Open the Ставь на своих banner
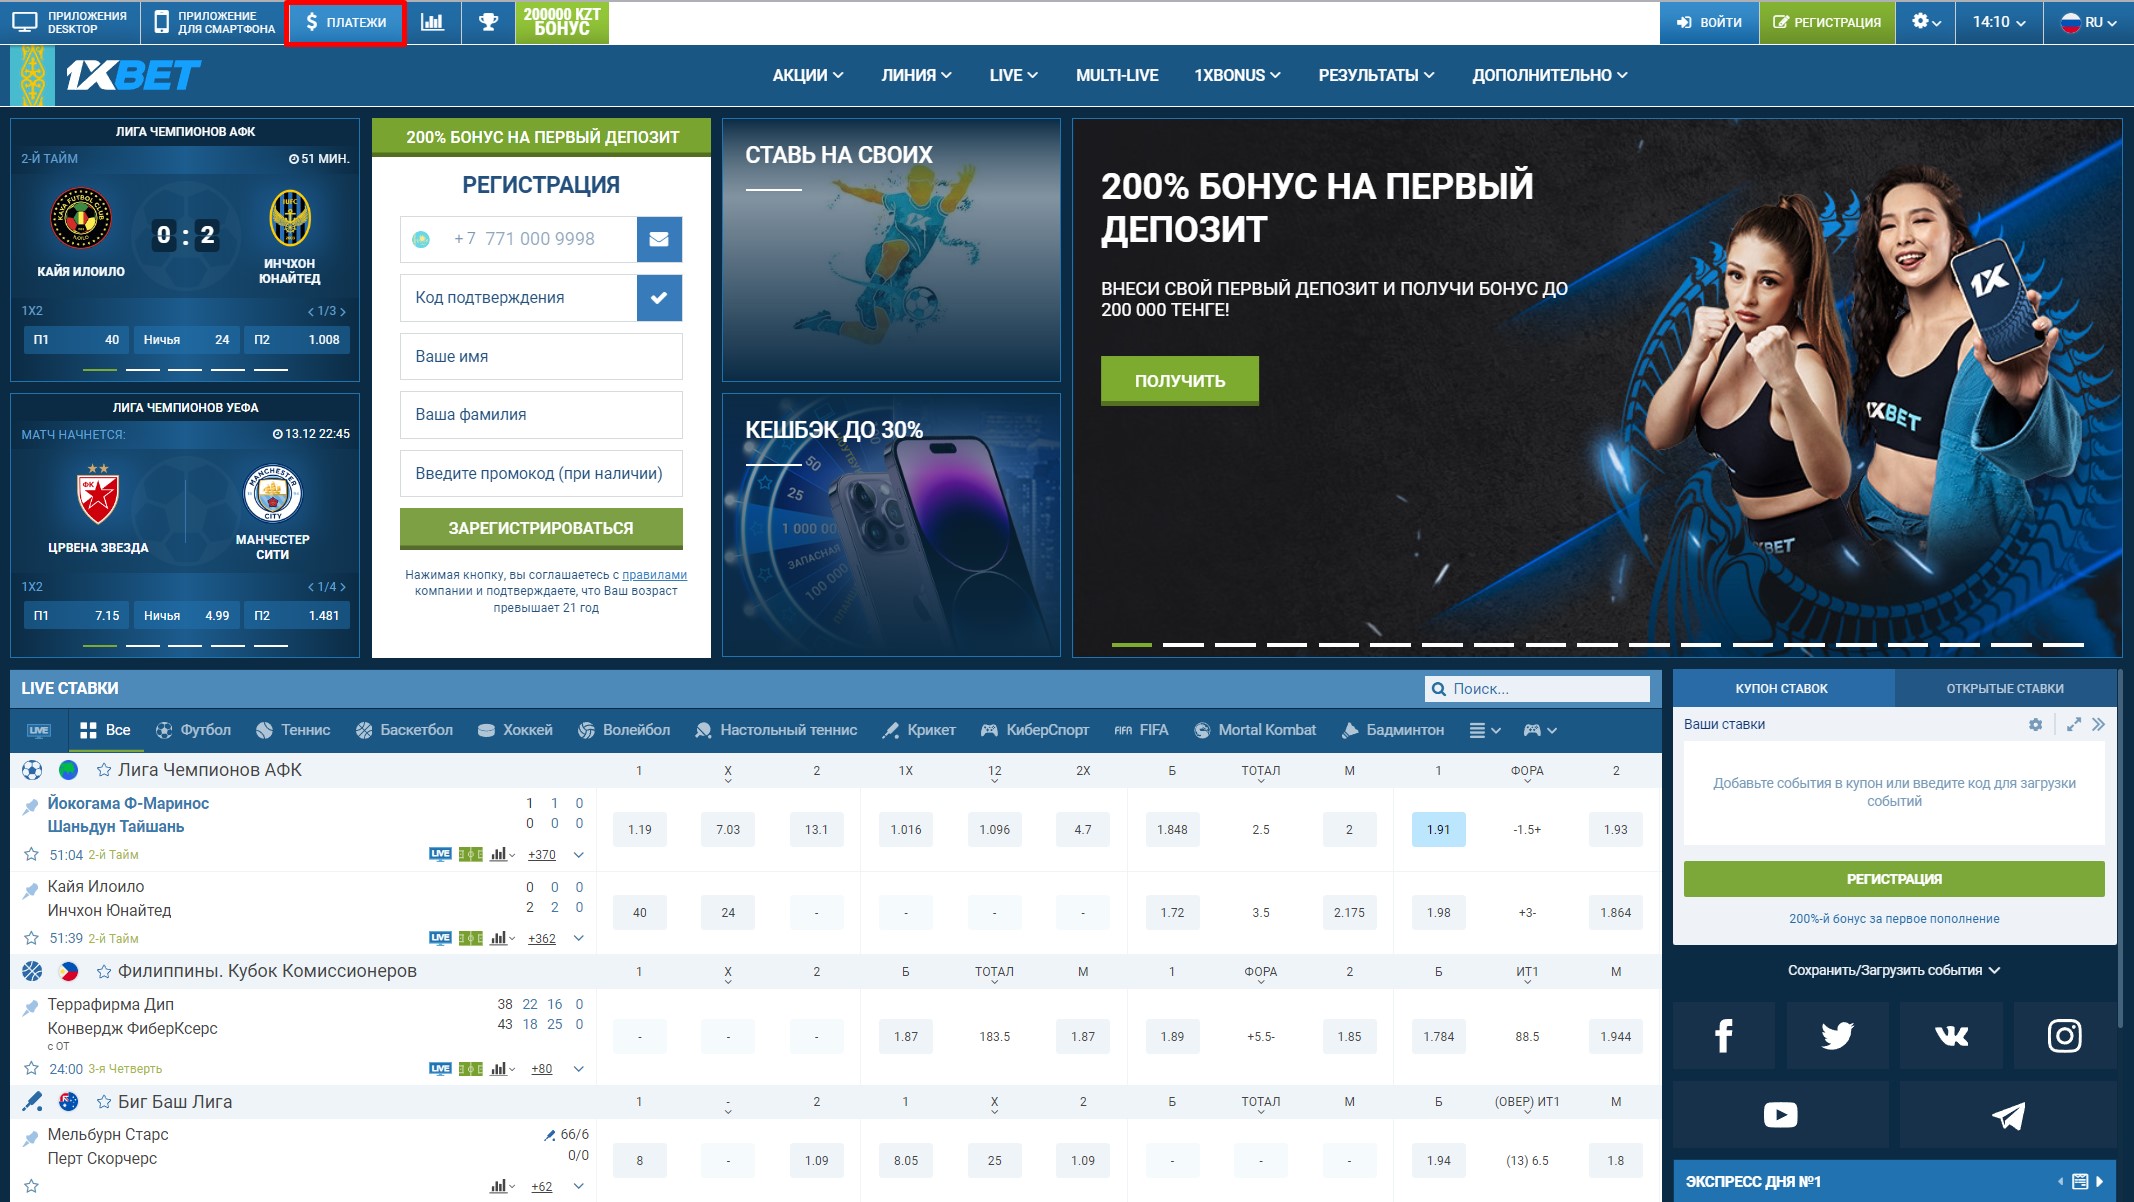 coord(891,250)
